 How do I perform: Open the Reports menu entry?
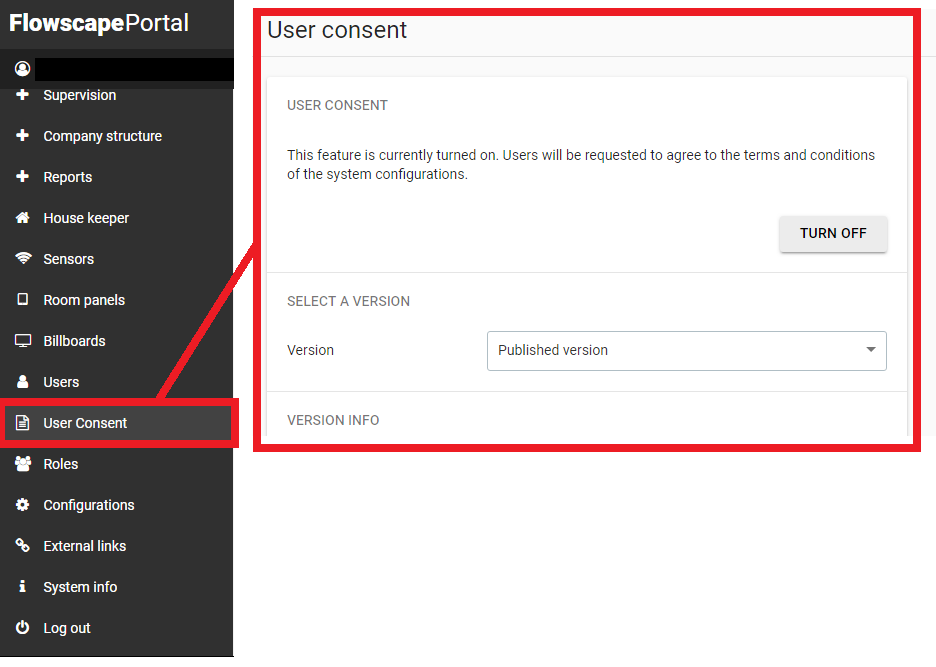[67, 176]
